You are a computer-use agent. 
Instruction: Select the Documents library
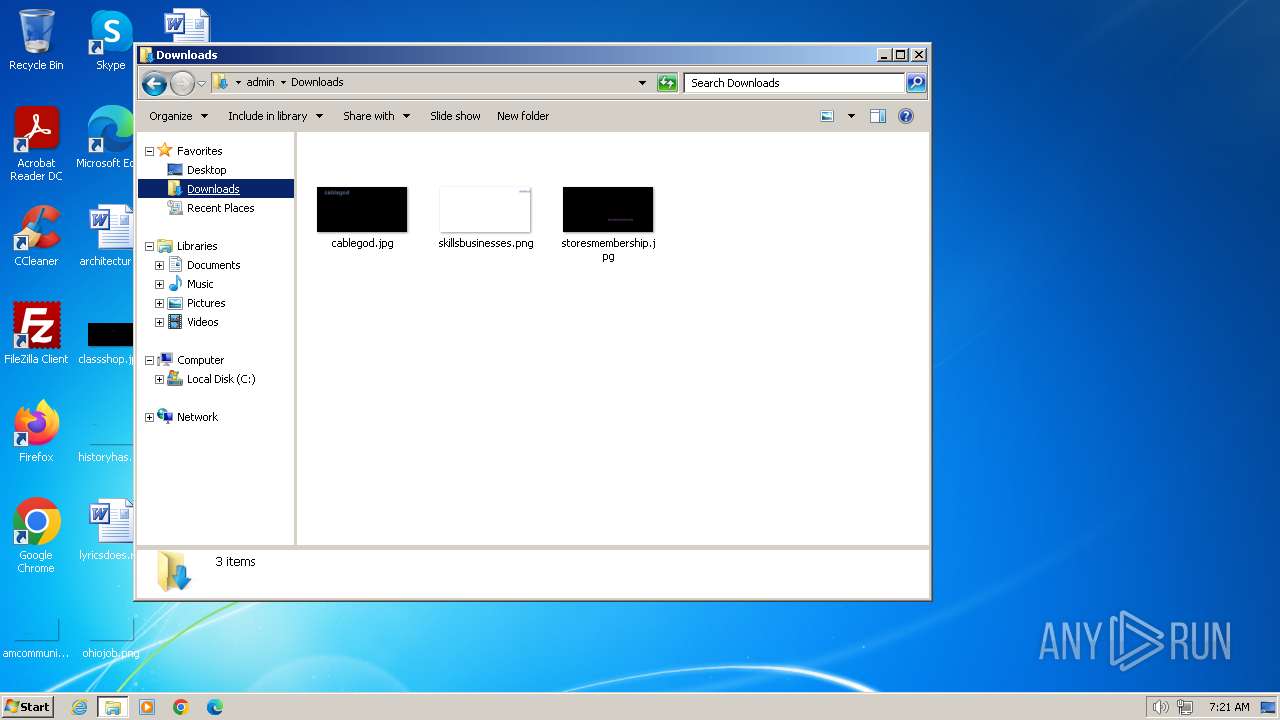click(213, 265)
